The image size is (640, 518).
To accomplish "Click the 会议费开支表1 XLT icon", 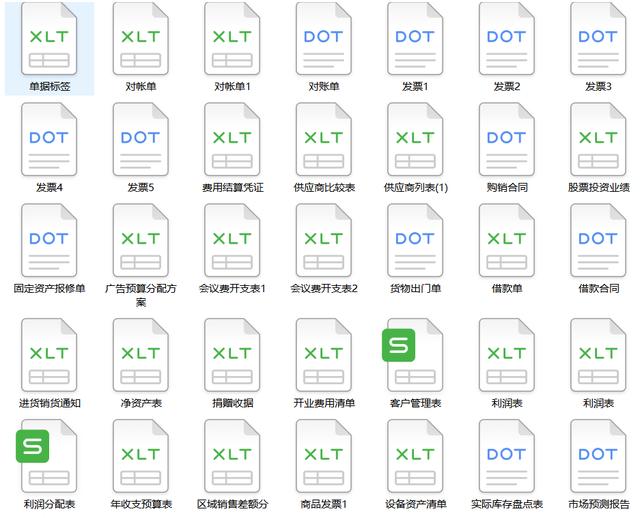I will click(232, 240).
